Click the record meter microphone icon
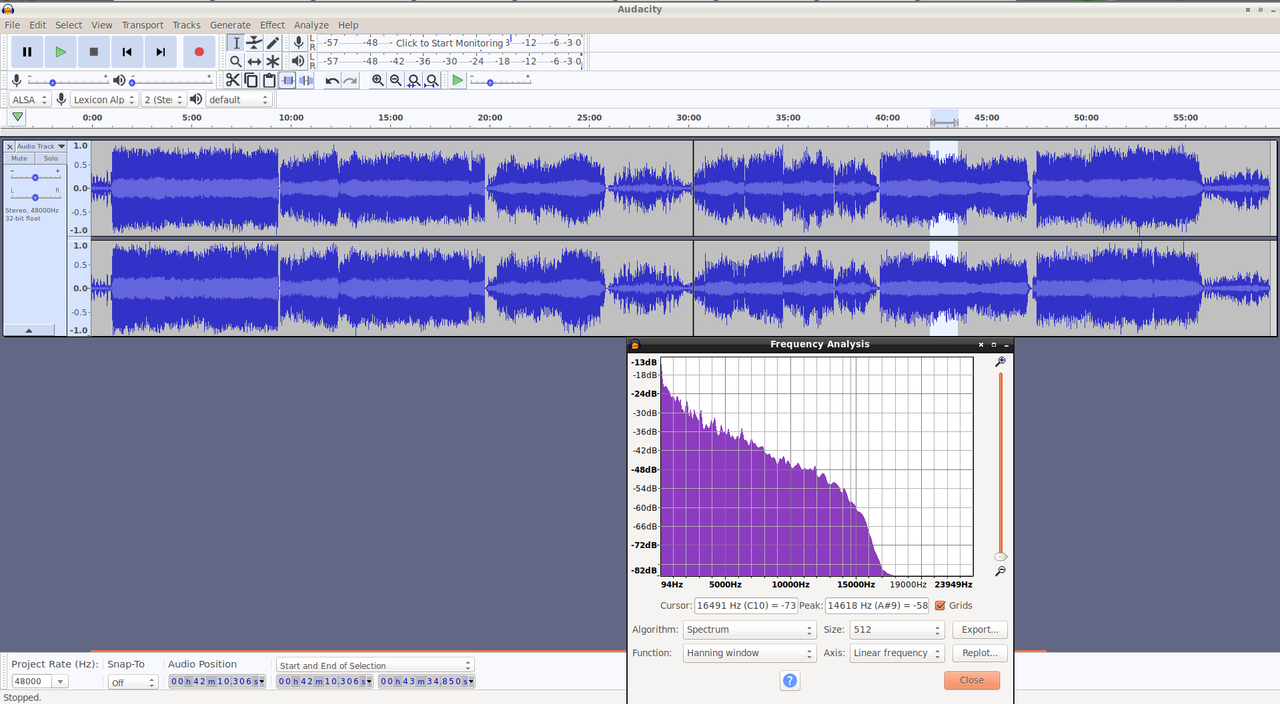1280x704 pixels. (298, 43)
